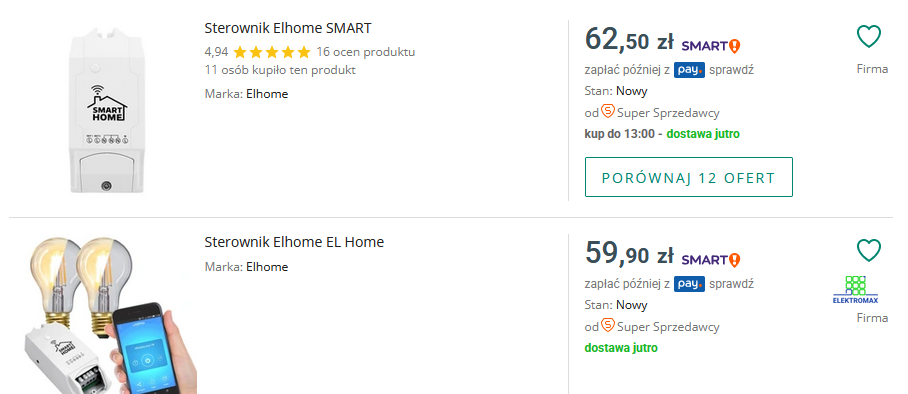Open Sterownik Elhome SMART title link
Viewport: 908px width, 394px height.
pos(288,28)
